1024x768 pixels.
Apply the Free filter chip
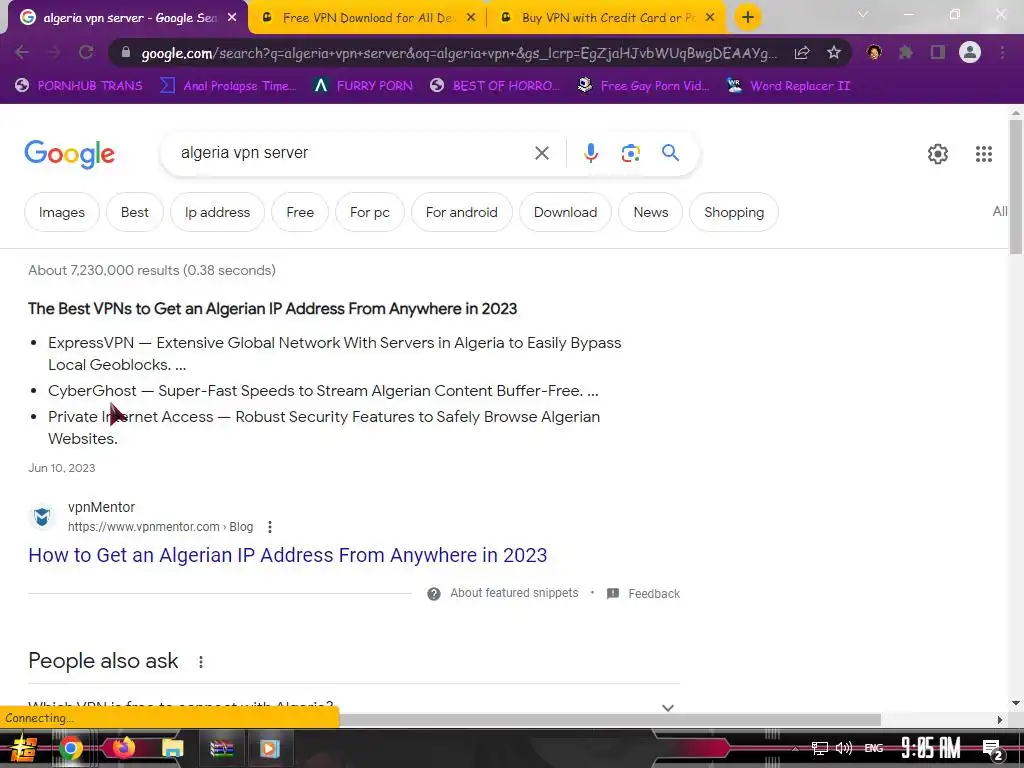click(x=300, y=212)
